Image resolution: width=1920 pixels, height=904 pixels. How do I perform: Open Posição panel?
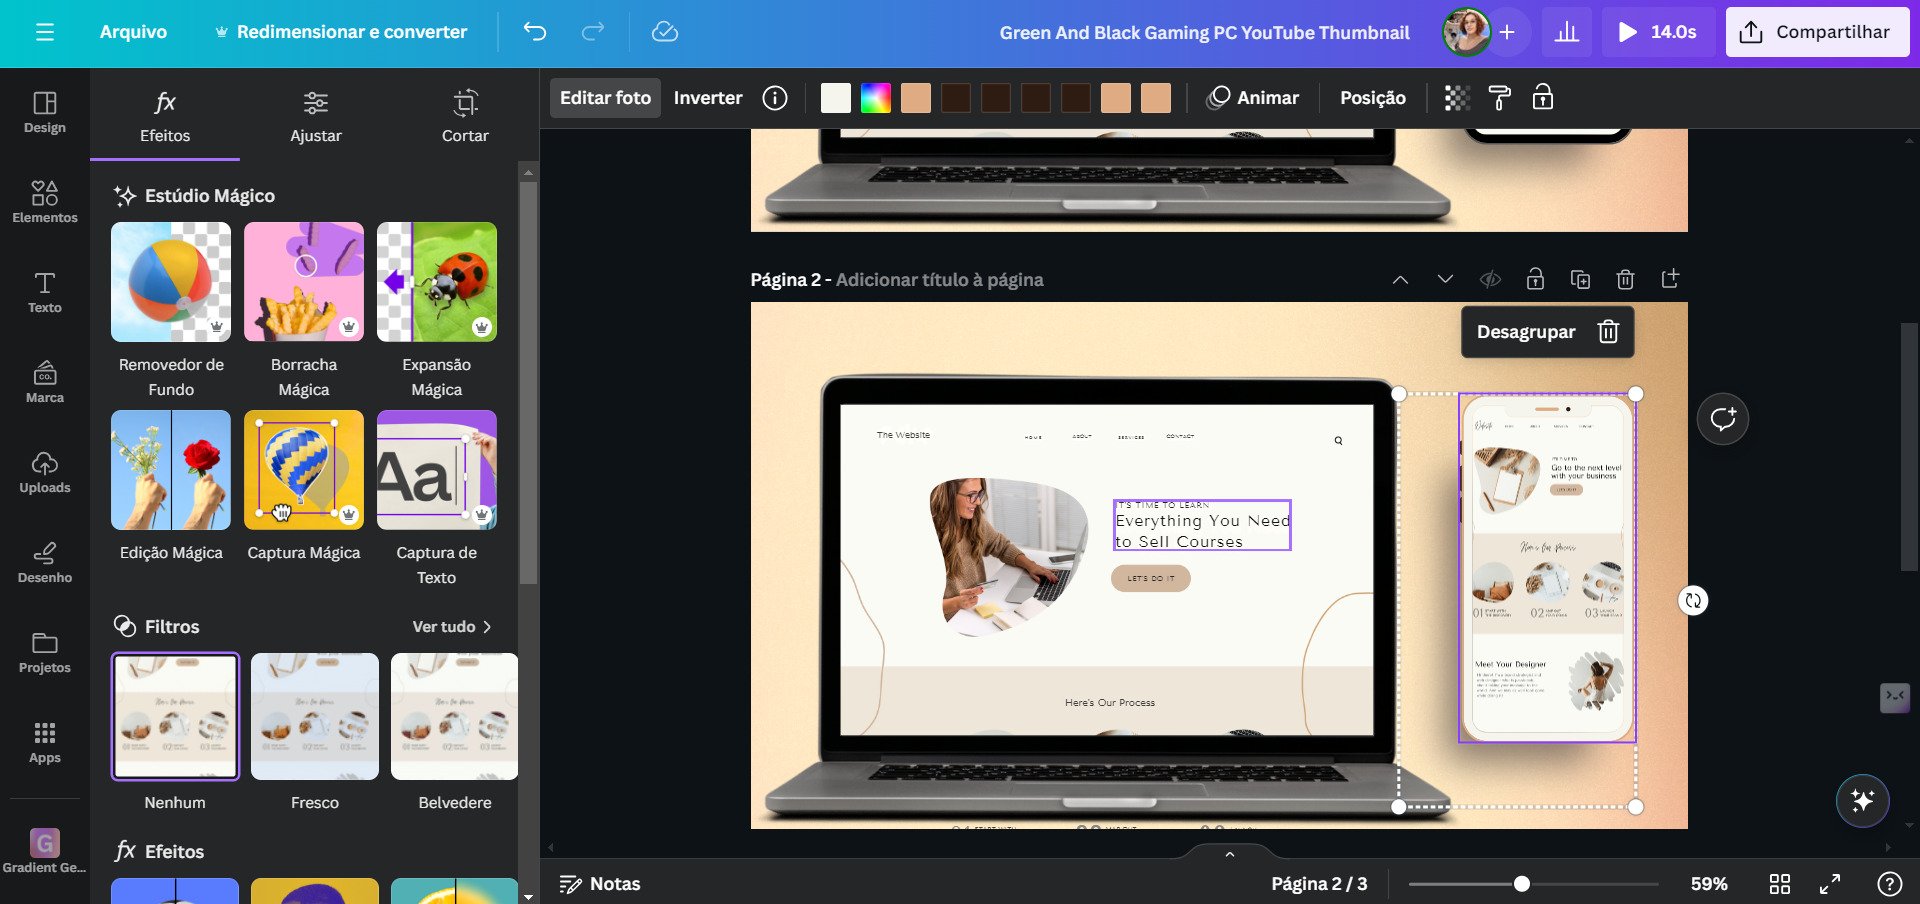pyautogui.click(x=1373, y=98)
